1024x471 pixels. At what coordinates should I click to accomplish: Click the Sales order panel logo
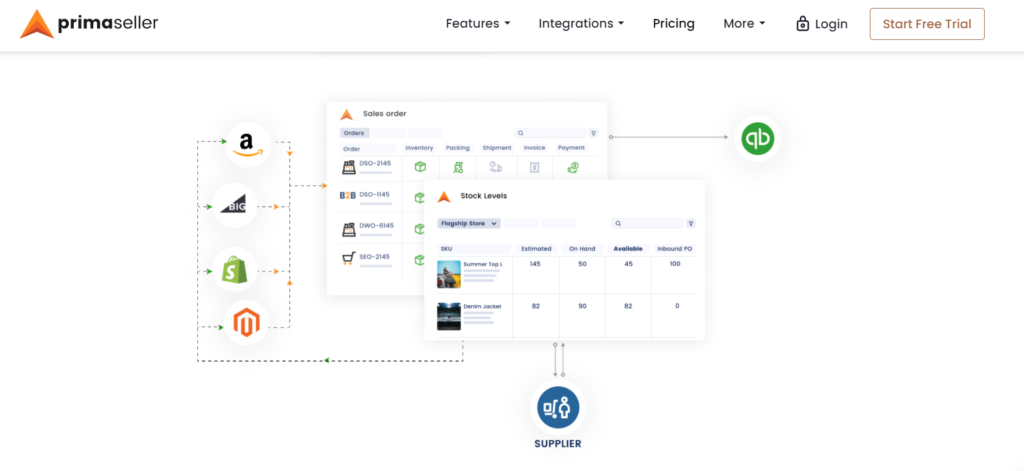coord(346,114)
